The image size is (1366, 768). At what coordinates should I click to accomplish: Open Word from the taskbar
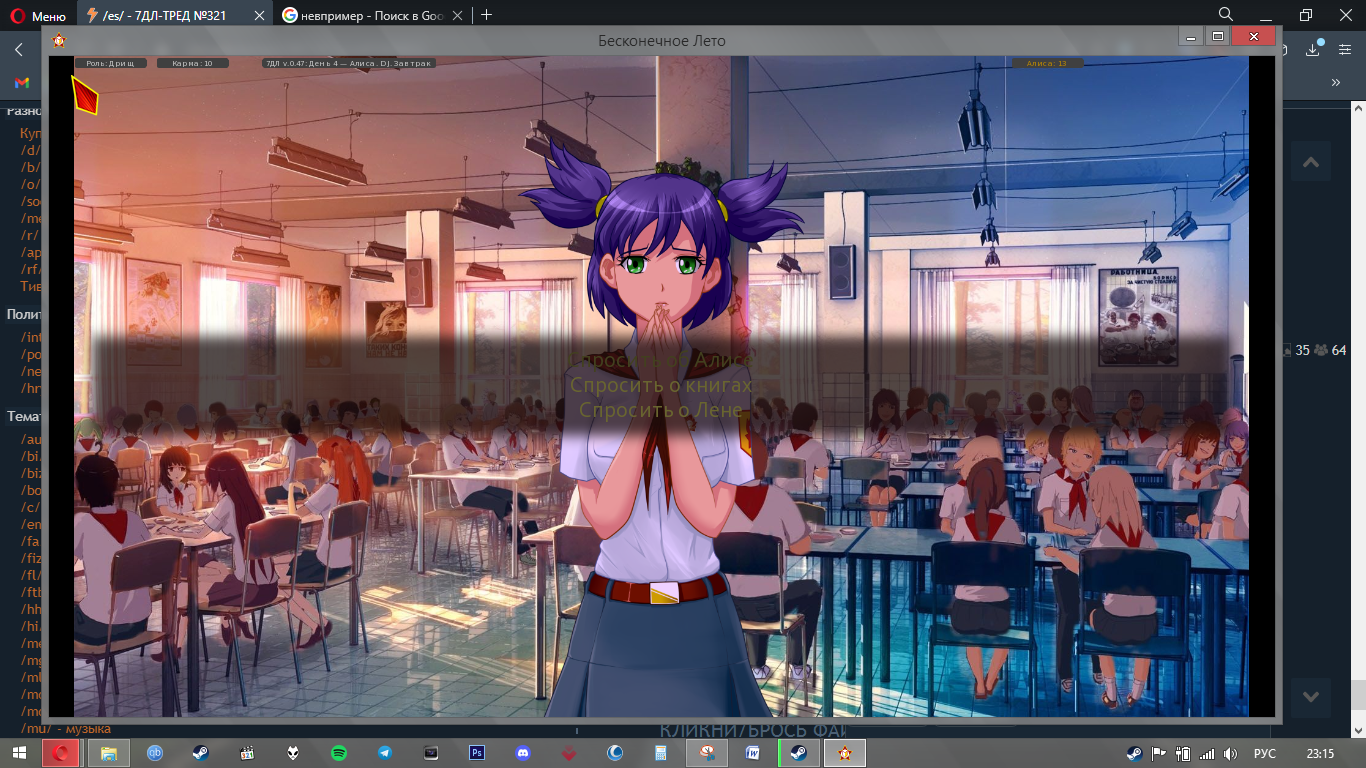[x=753, y=753]
